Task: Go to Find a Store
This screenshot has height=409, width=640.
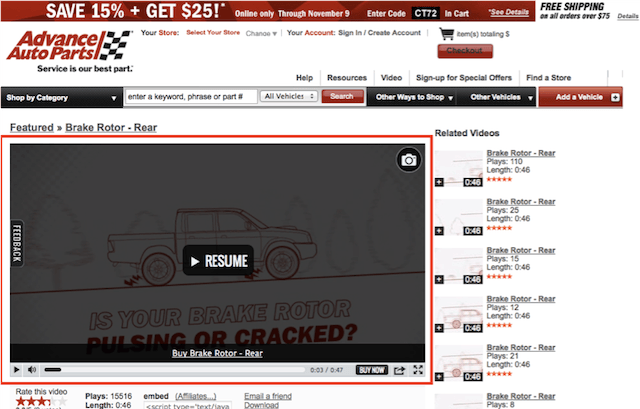Action: [549, 77]
